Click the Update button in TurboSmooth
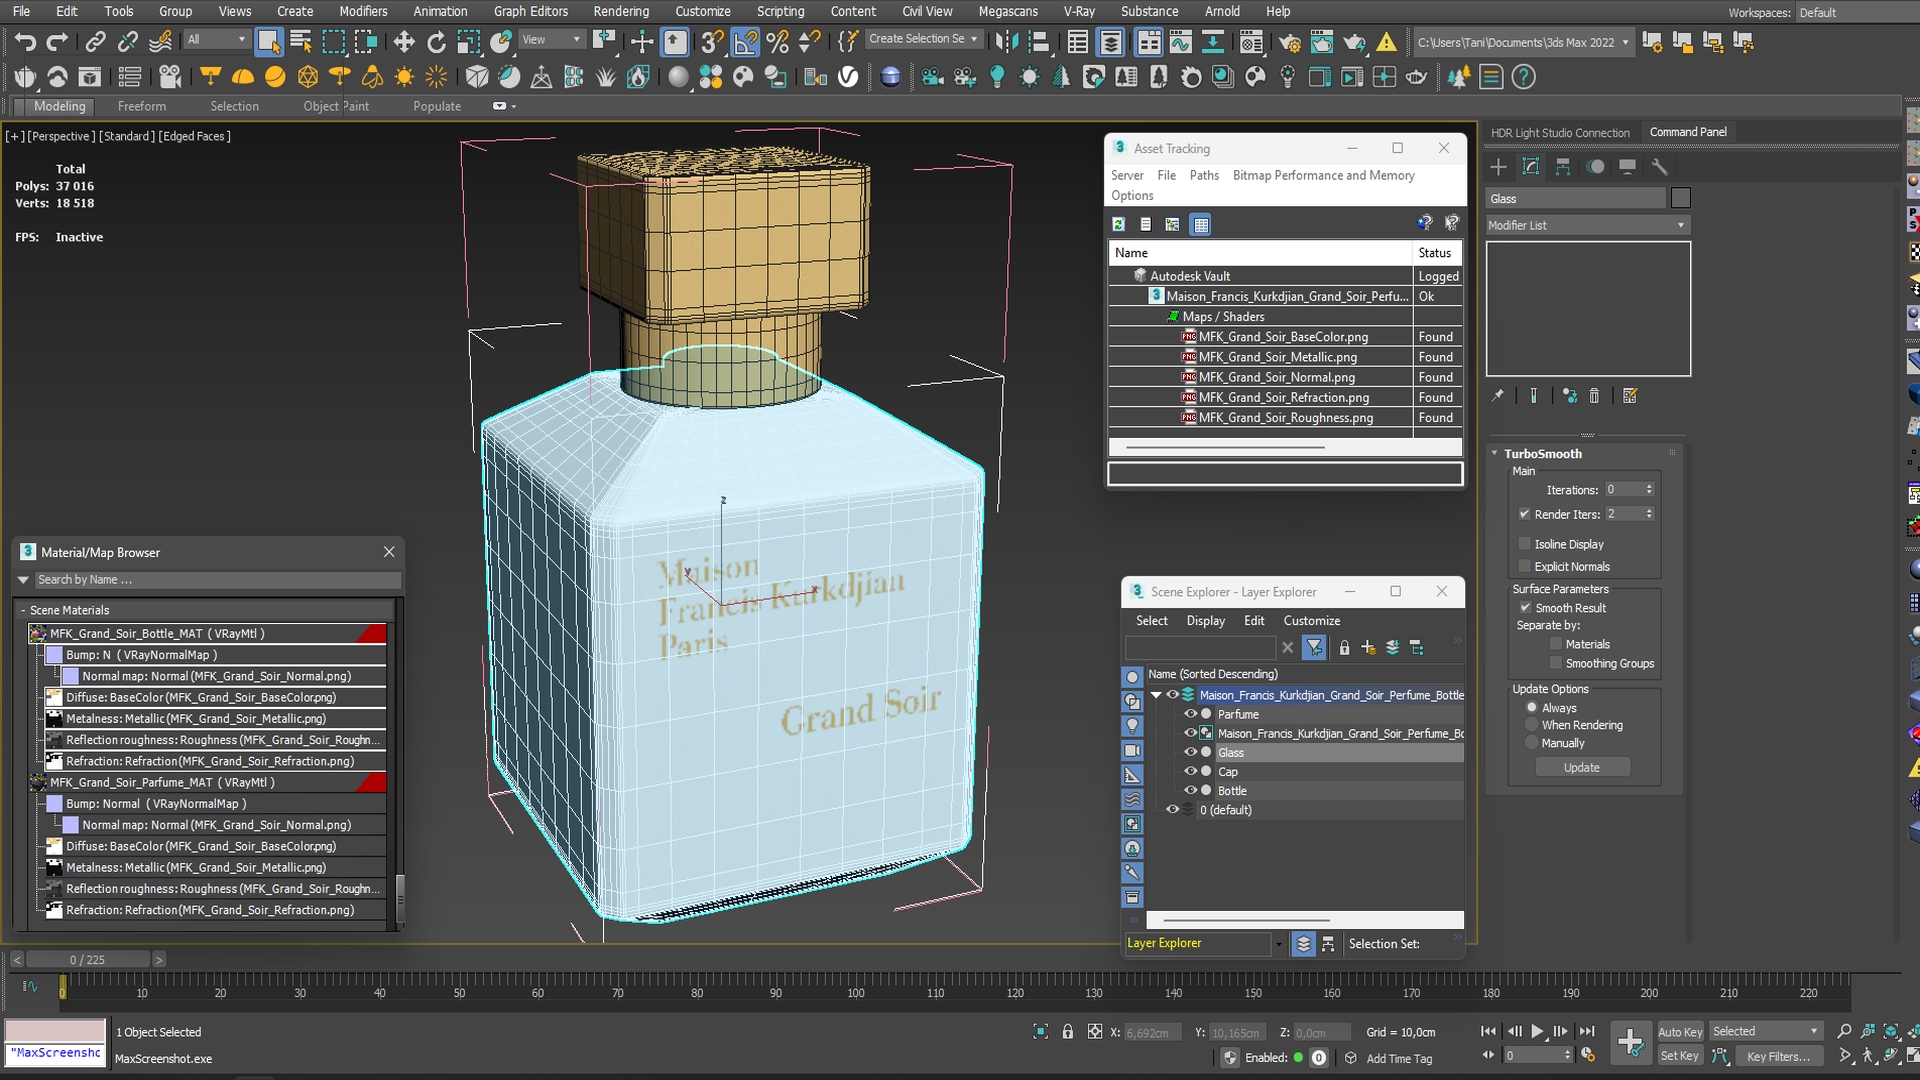The width and height of the screenshot is (1920, 1080). (x=1582, y=768)
